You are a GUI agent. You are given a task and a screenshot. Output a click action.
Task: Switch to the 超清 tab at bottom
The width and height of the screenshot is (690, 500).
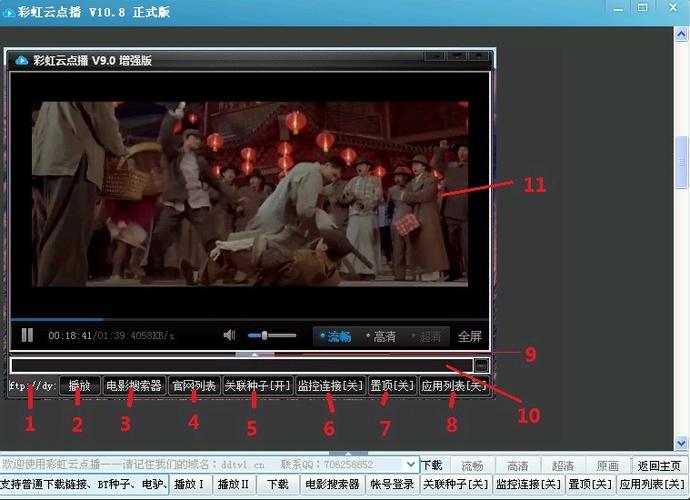[563, 465]
